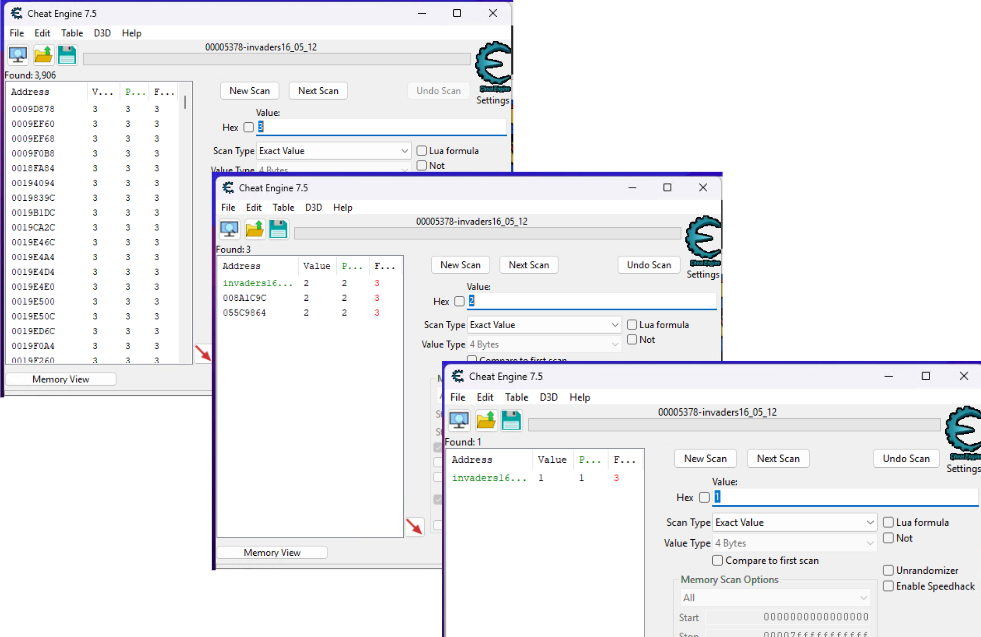Click the select-process computer icon in the frontmost window
Screen dimensions: 981x637
(458, 420)
